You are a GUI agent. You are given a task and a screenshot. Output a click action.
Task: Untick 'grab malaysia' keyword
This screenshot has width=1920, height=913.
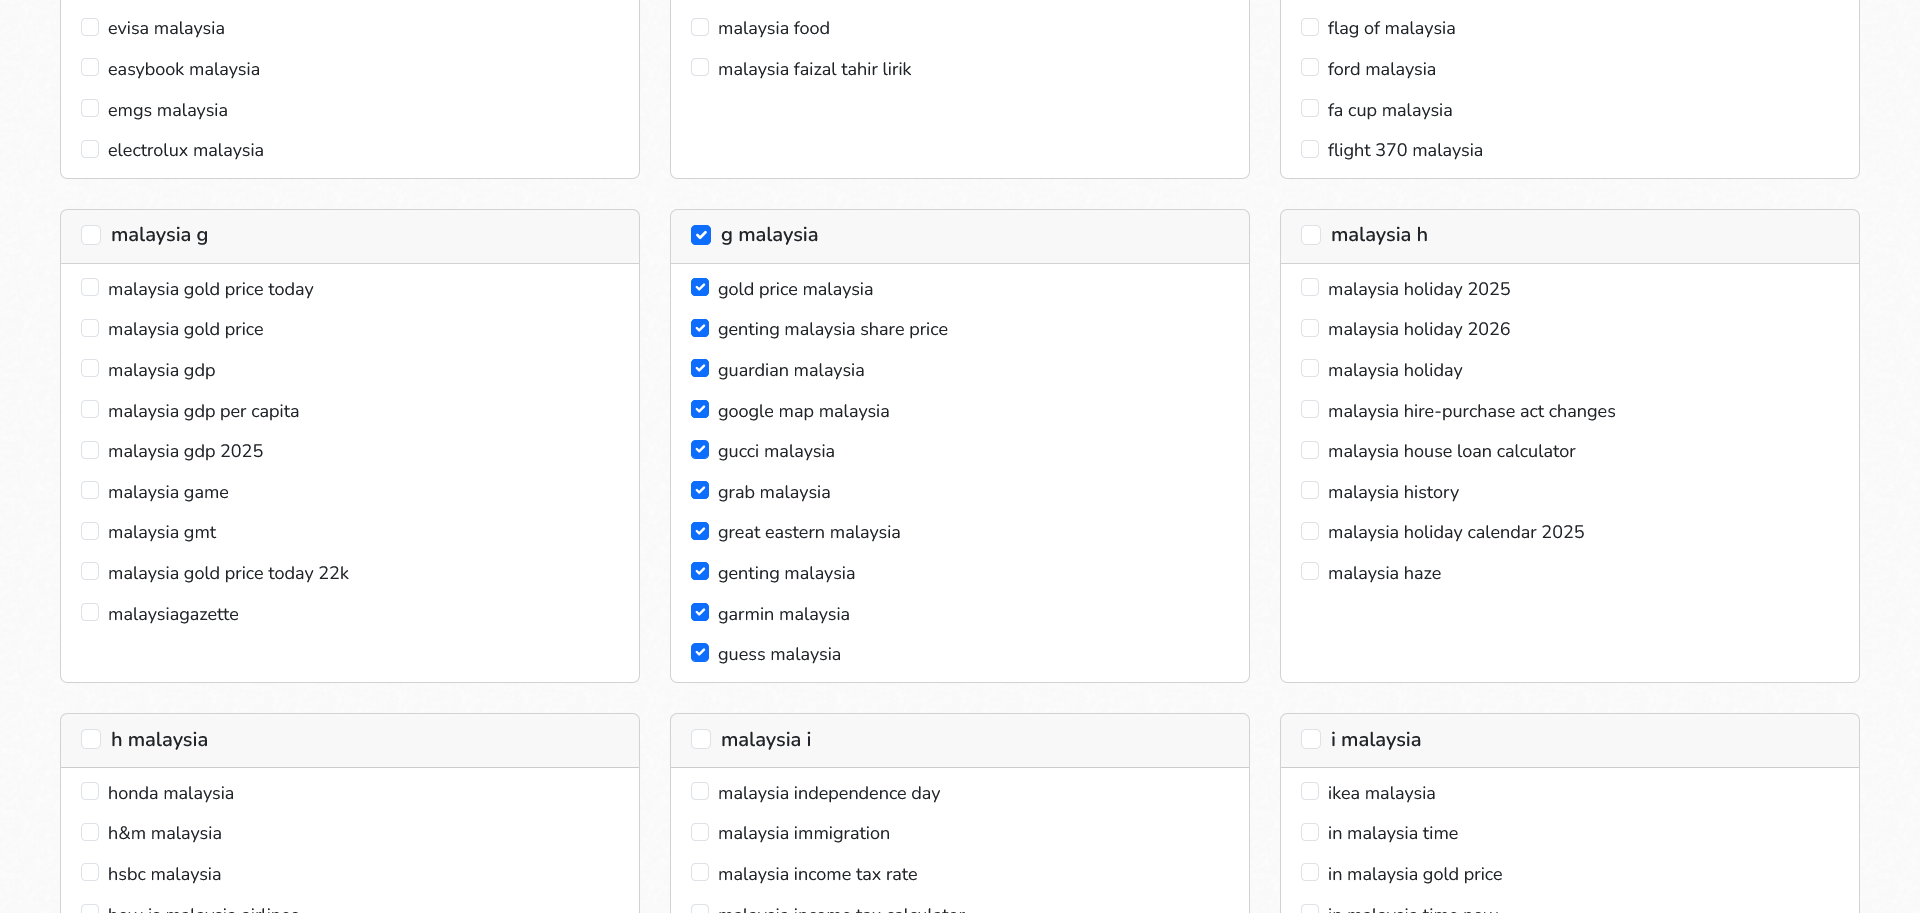[x=700, y=491]
